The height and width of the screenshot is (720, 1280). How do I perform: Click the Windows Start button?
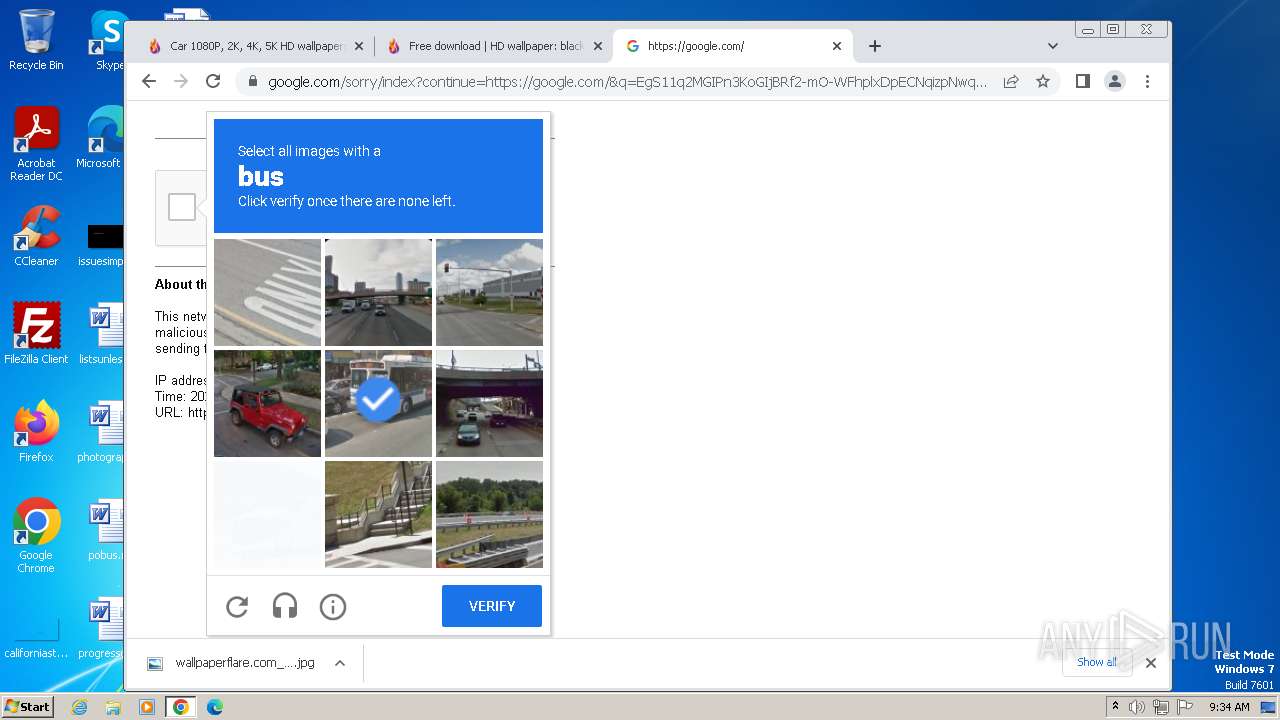pyautogui.click(x=27, y=706)
